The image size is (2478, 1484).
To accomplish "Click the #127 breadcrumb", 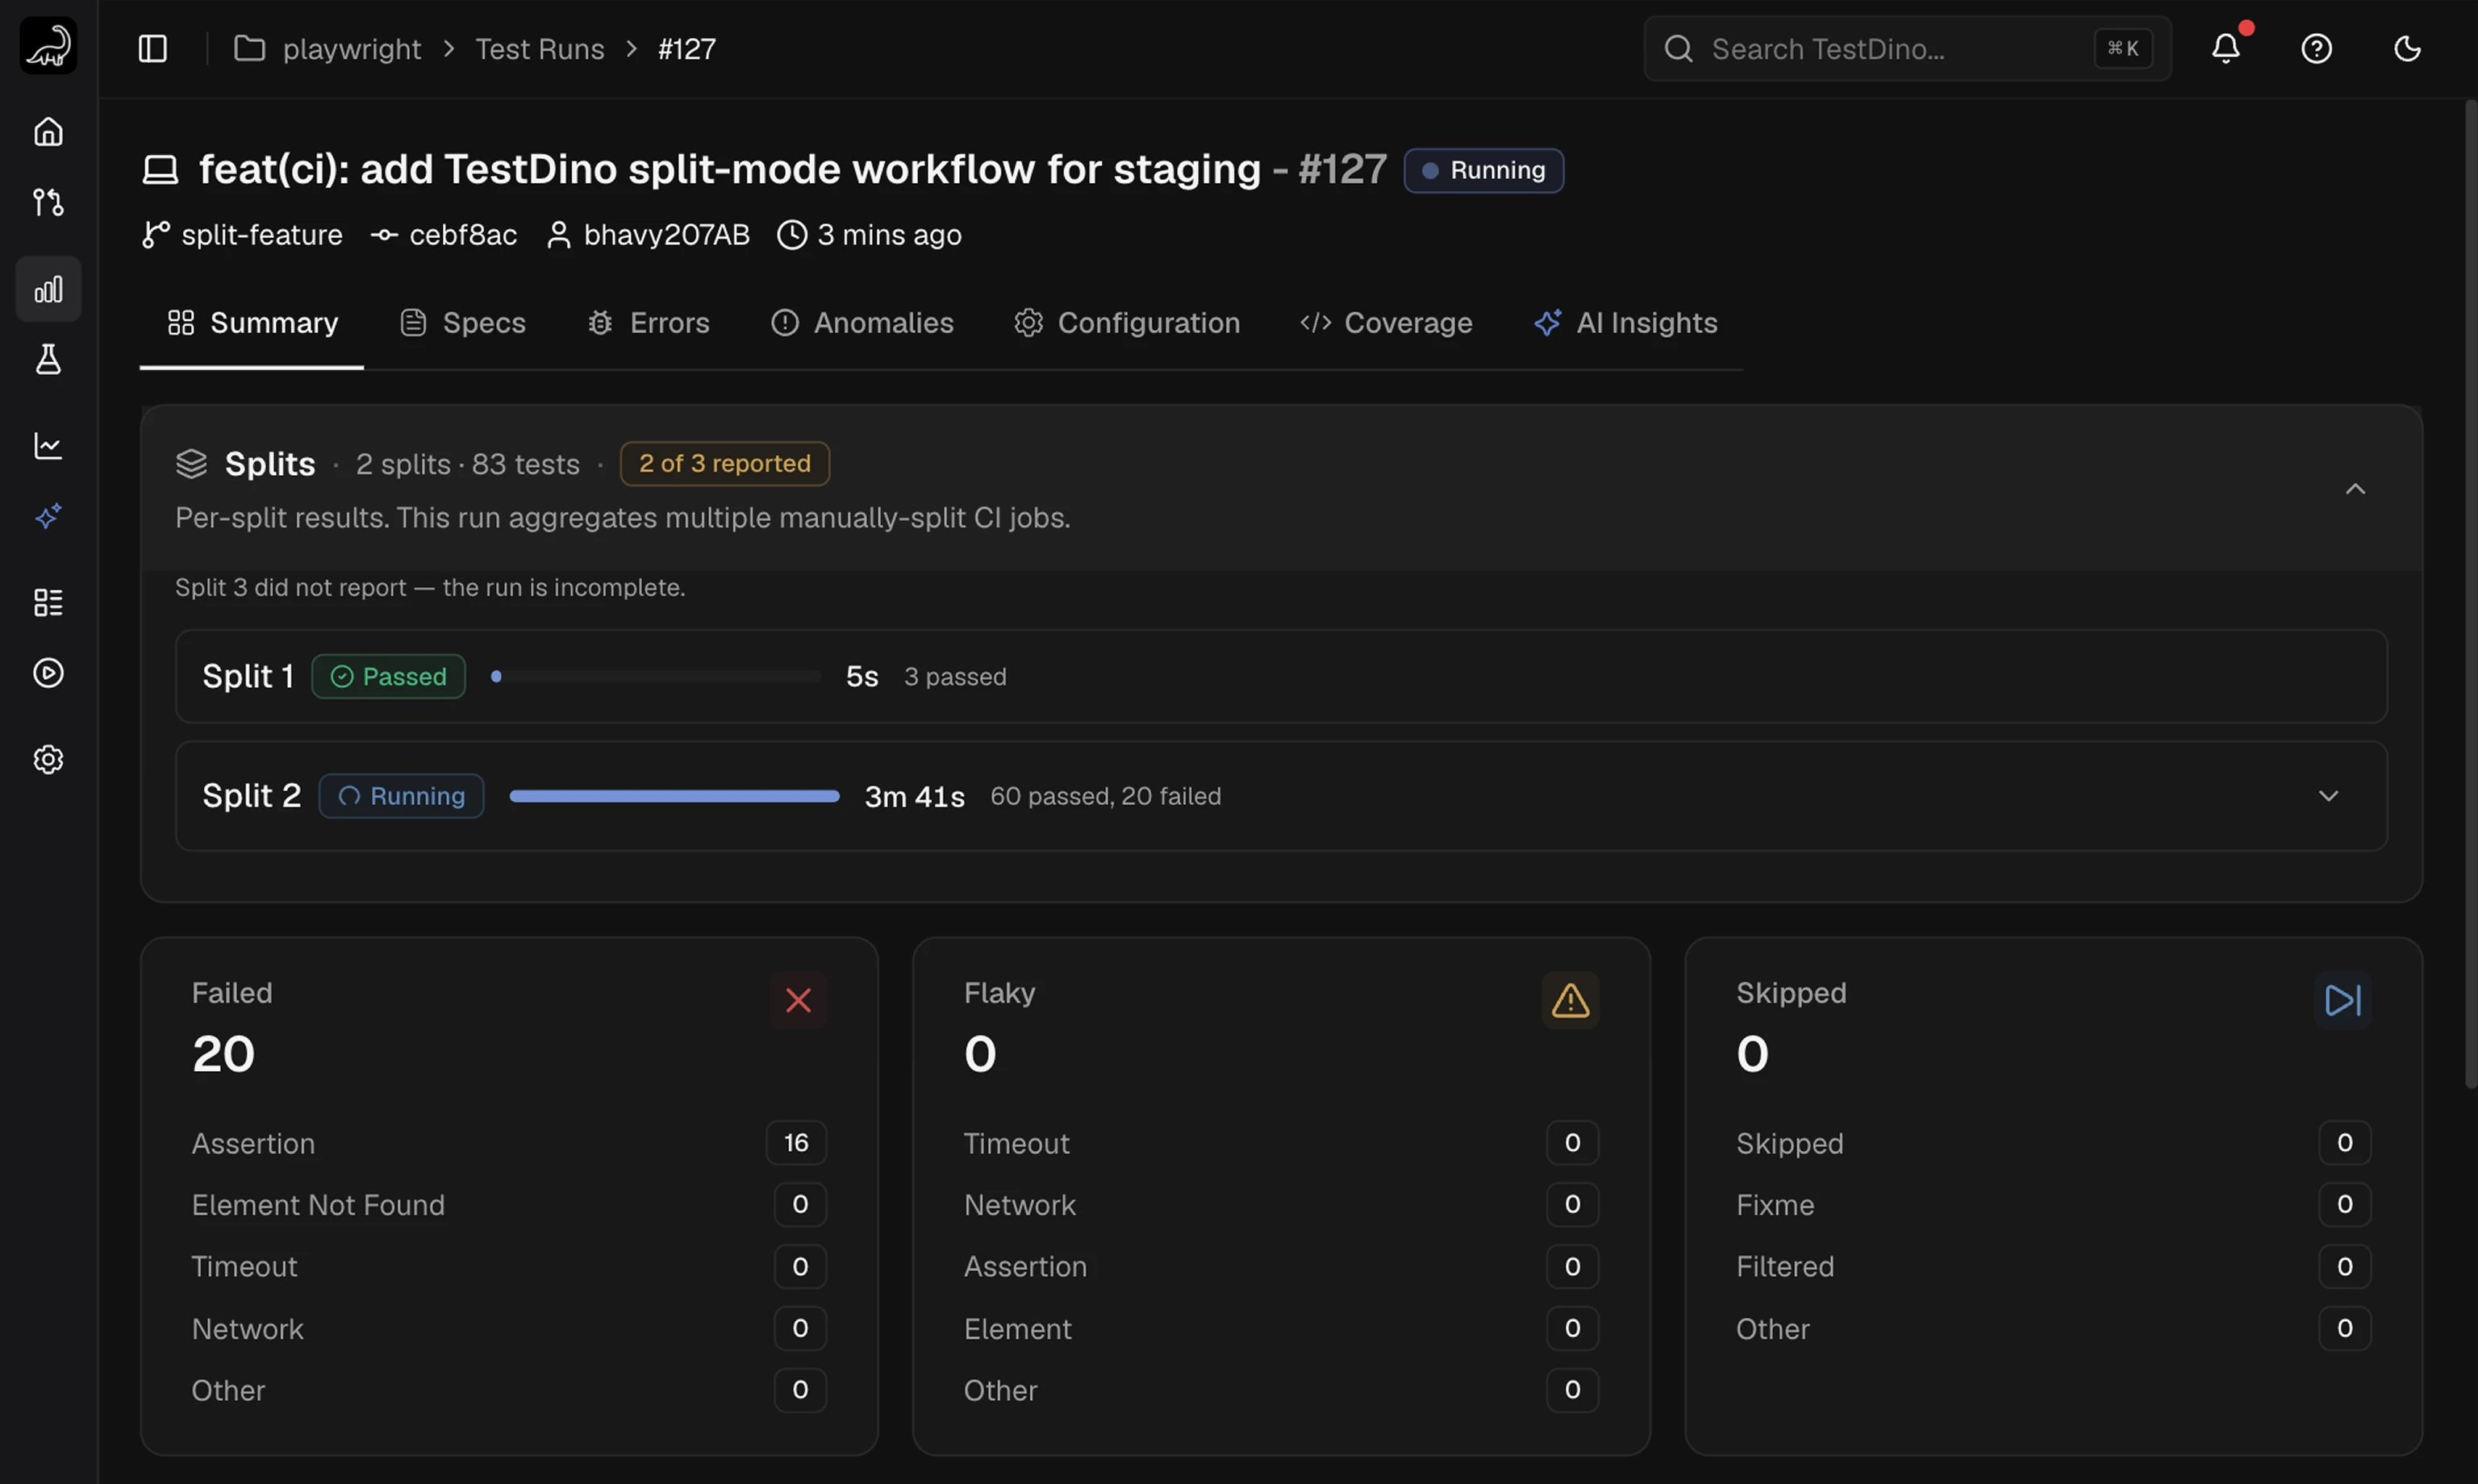I will click(687, 49).
